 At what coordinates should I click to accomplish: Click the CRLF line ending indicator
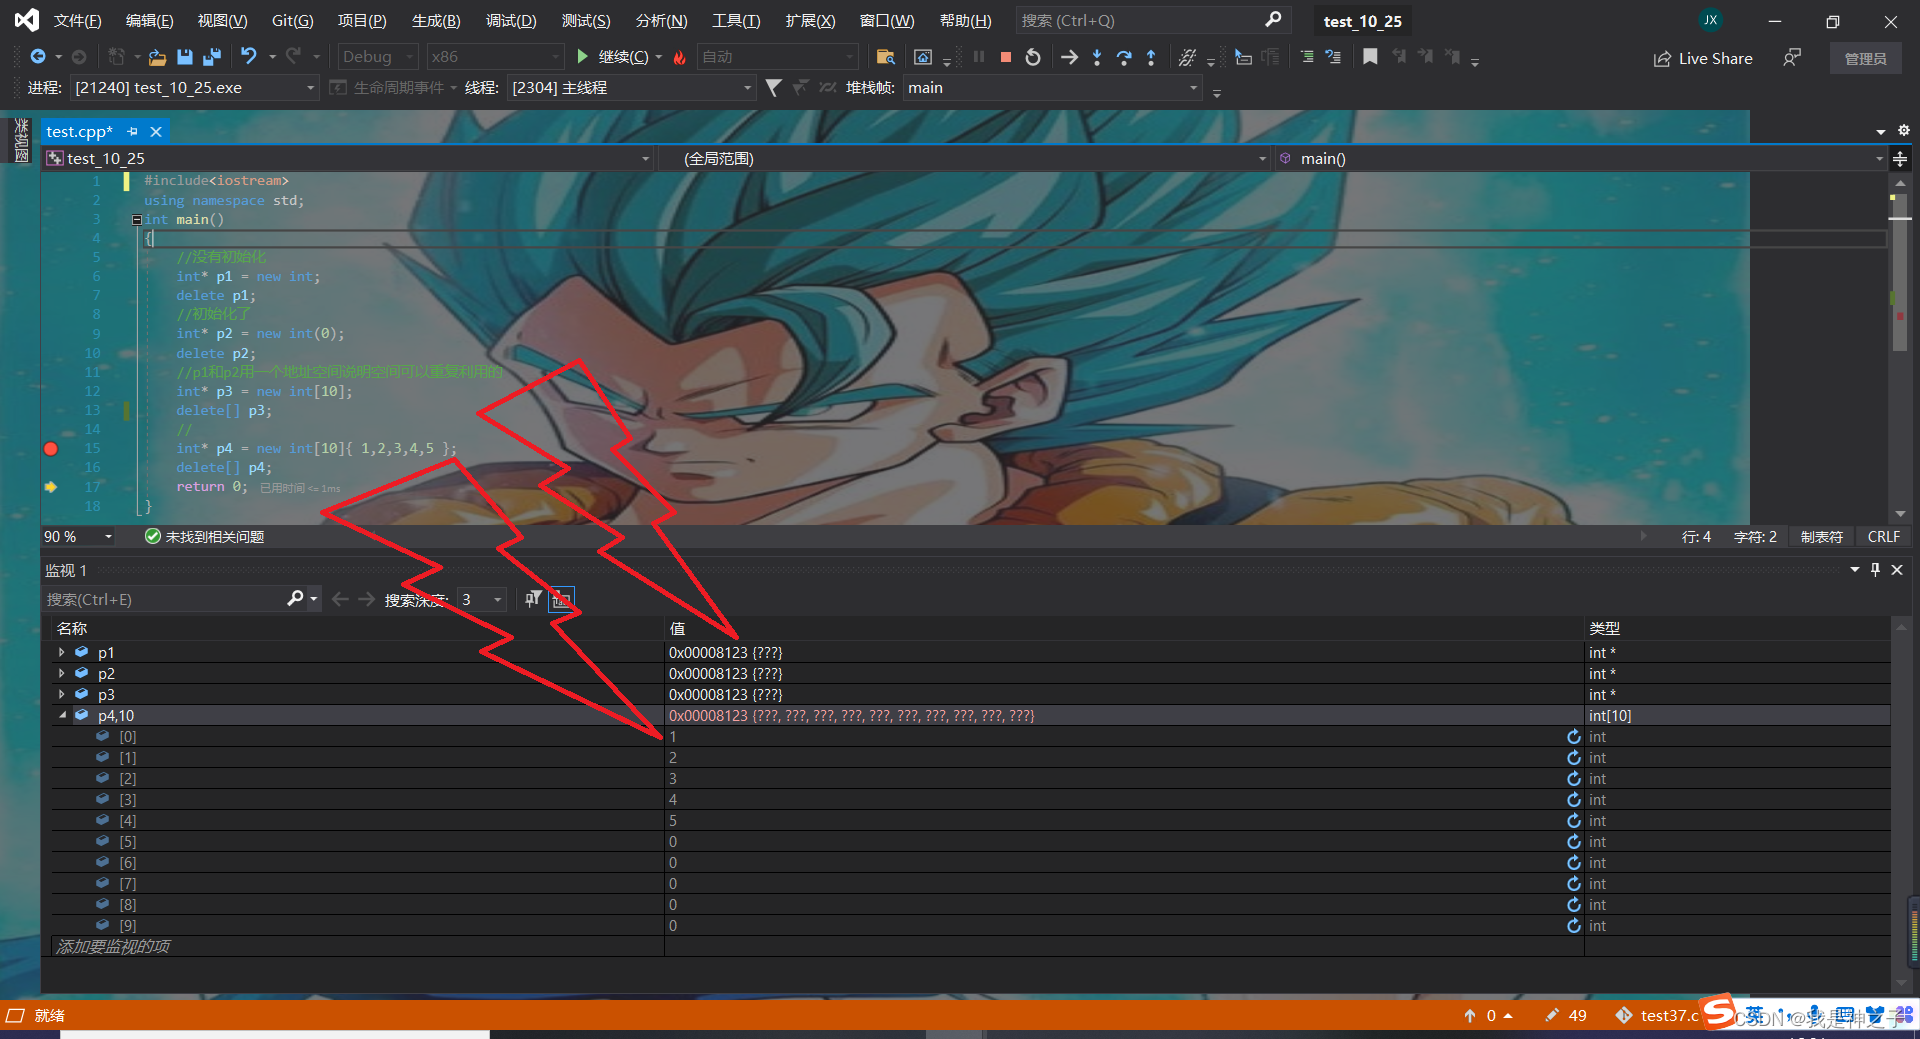(1883, 537)
